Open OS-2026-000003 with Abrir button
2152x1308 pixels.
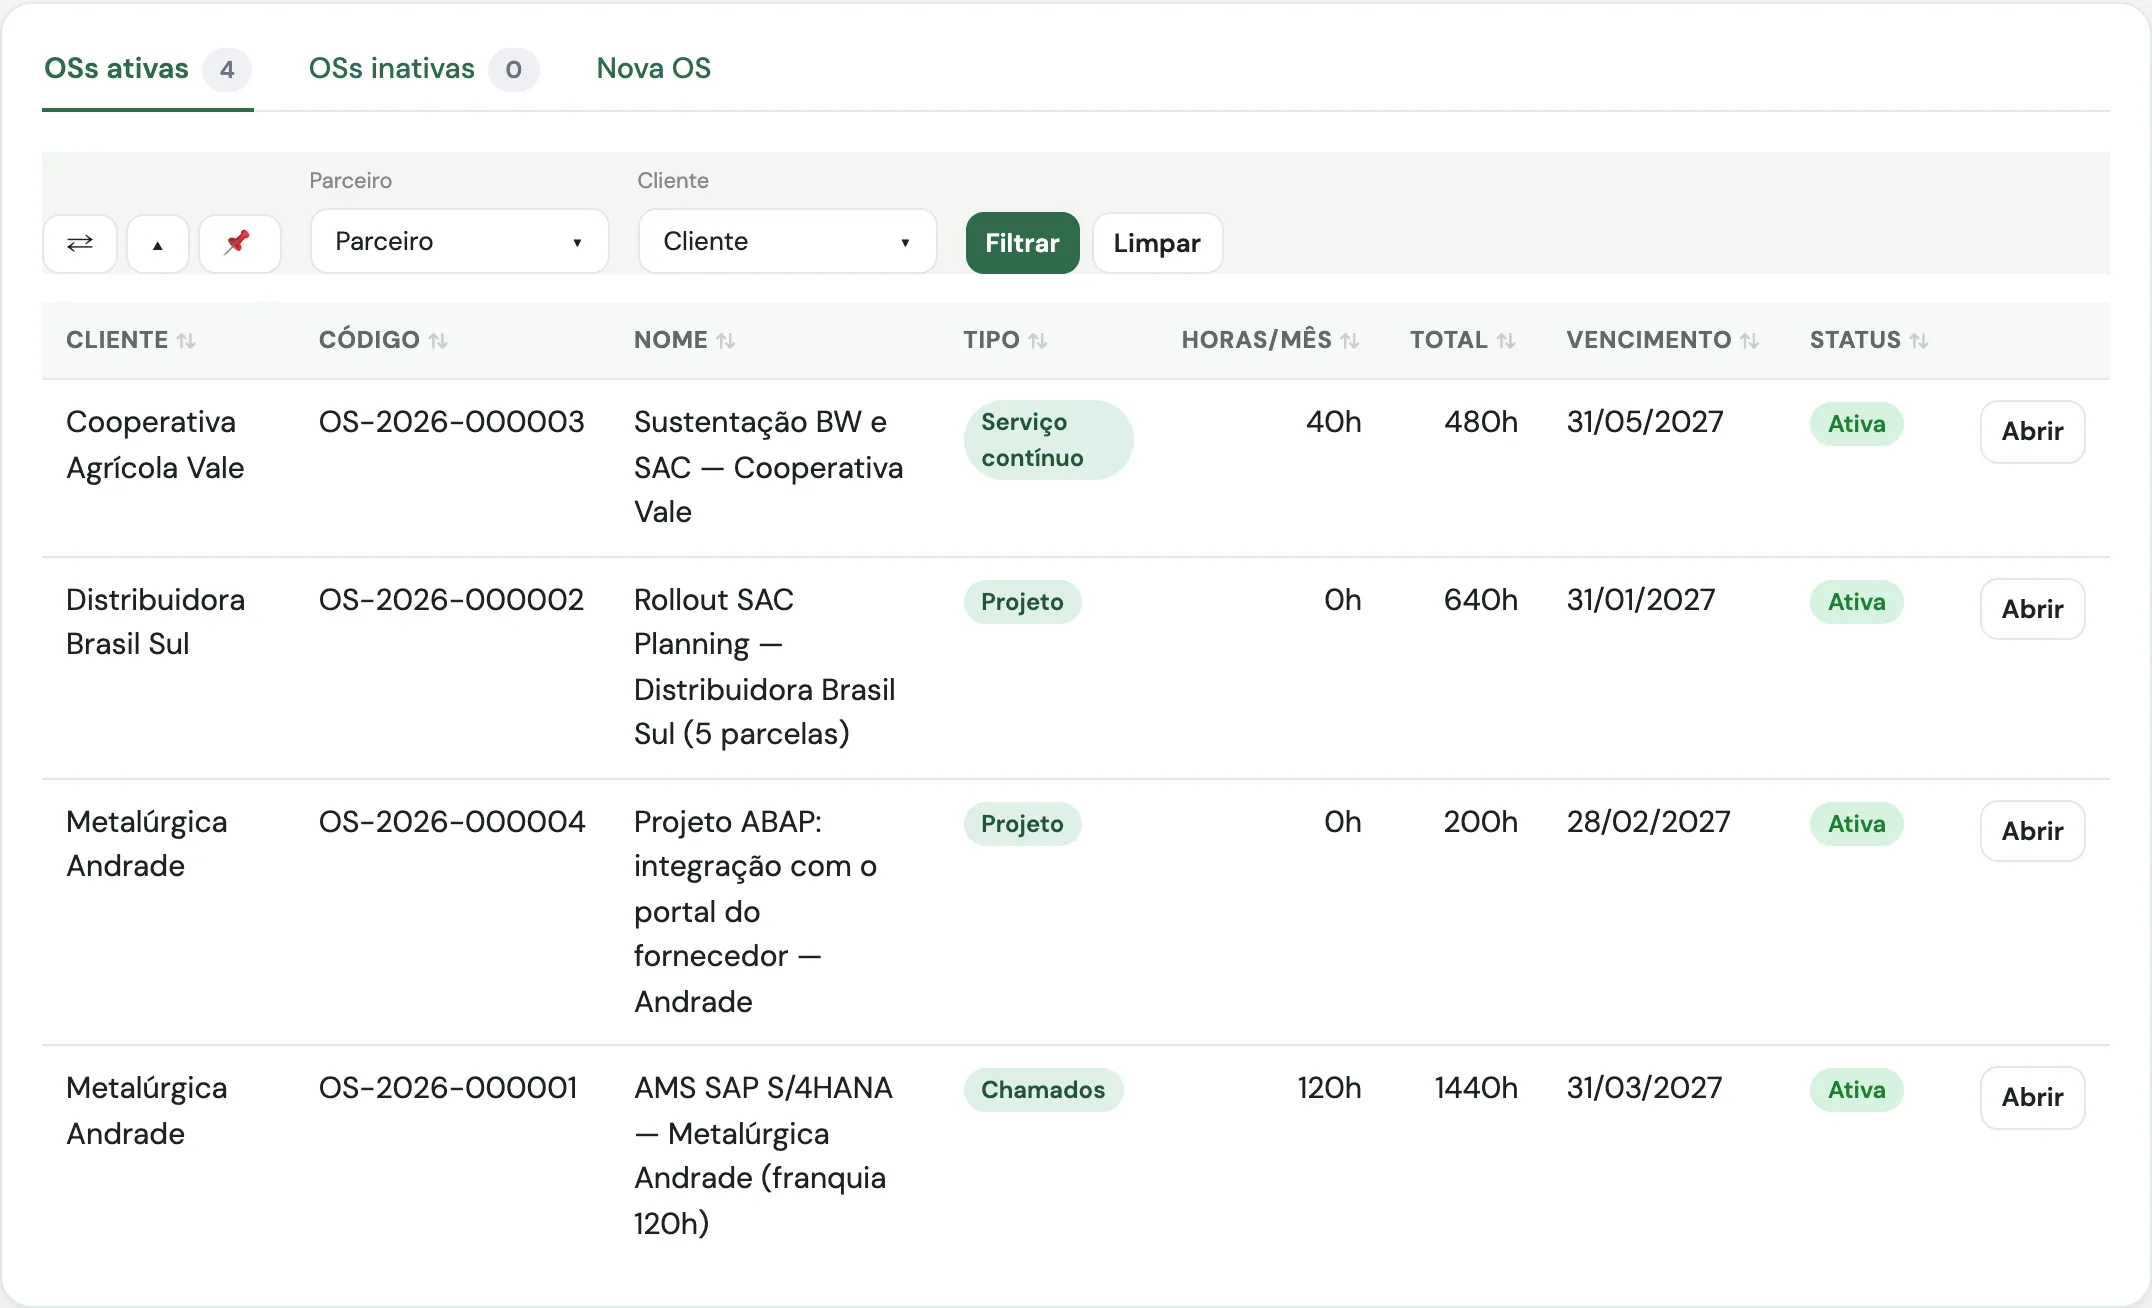2032,432
